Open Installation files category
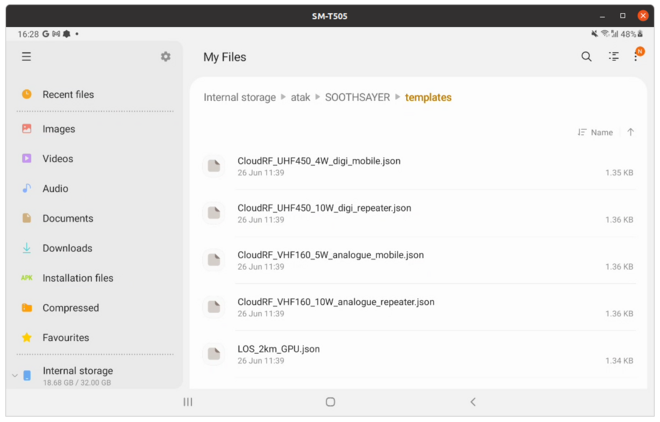The width and height of the screenshot is (660, 422). point(95,278)
